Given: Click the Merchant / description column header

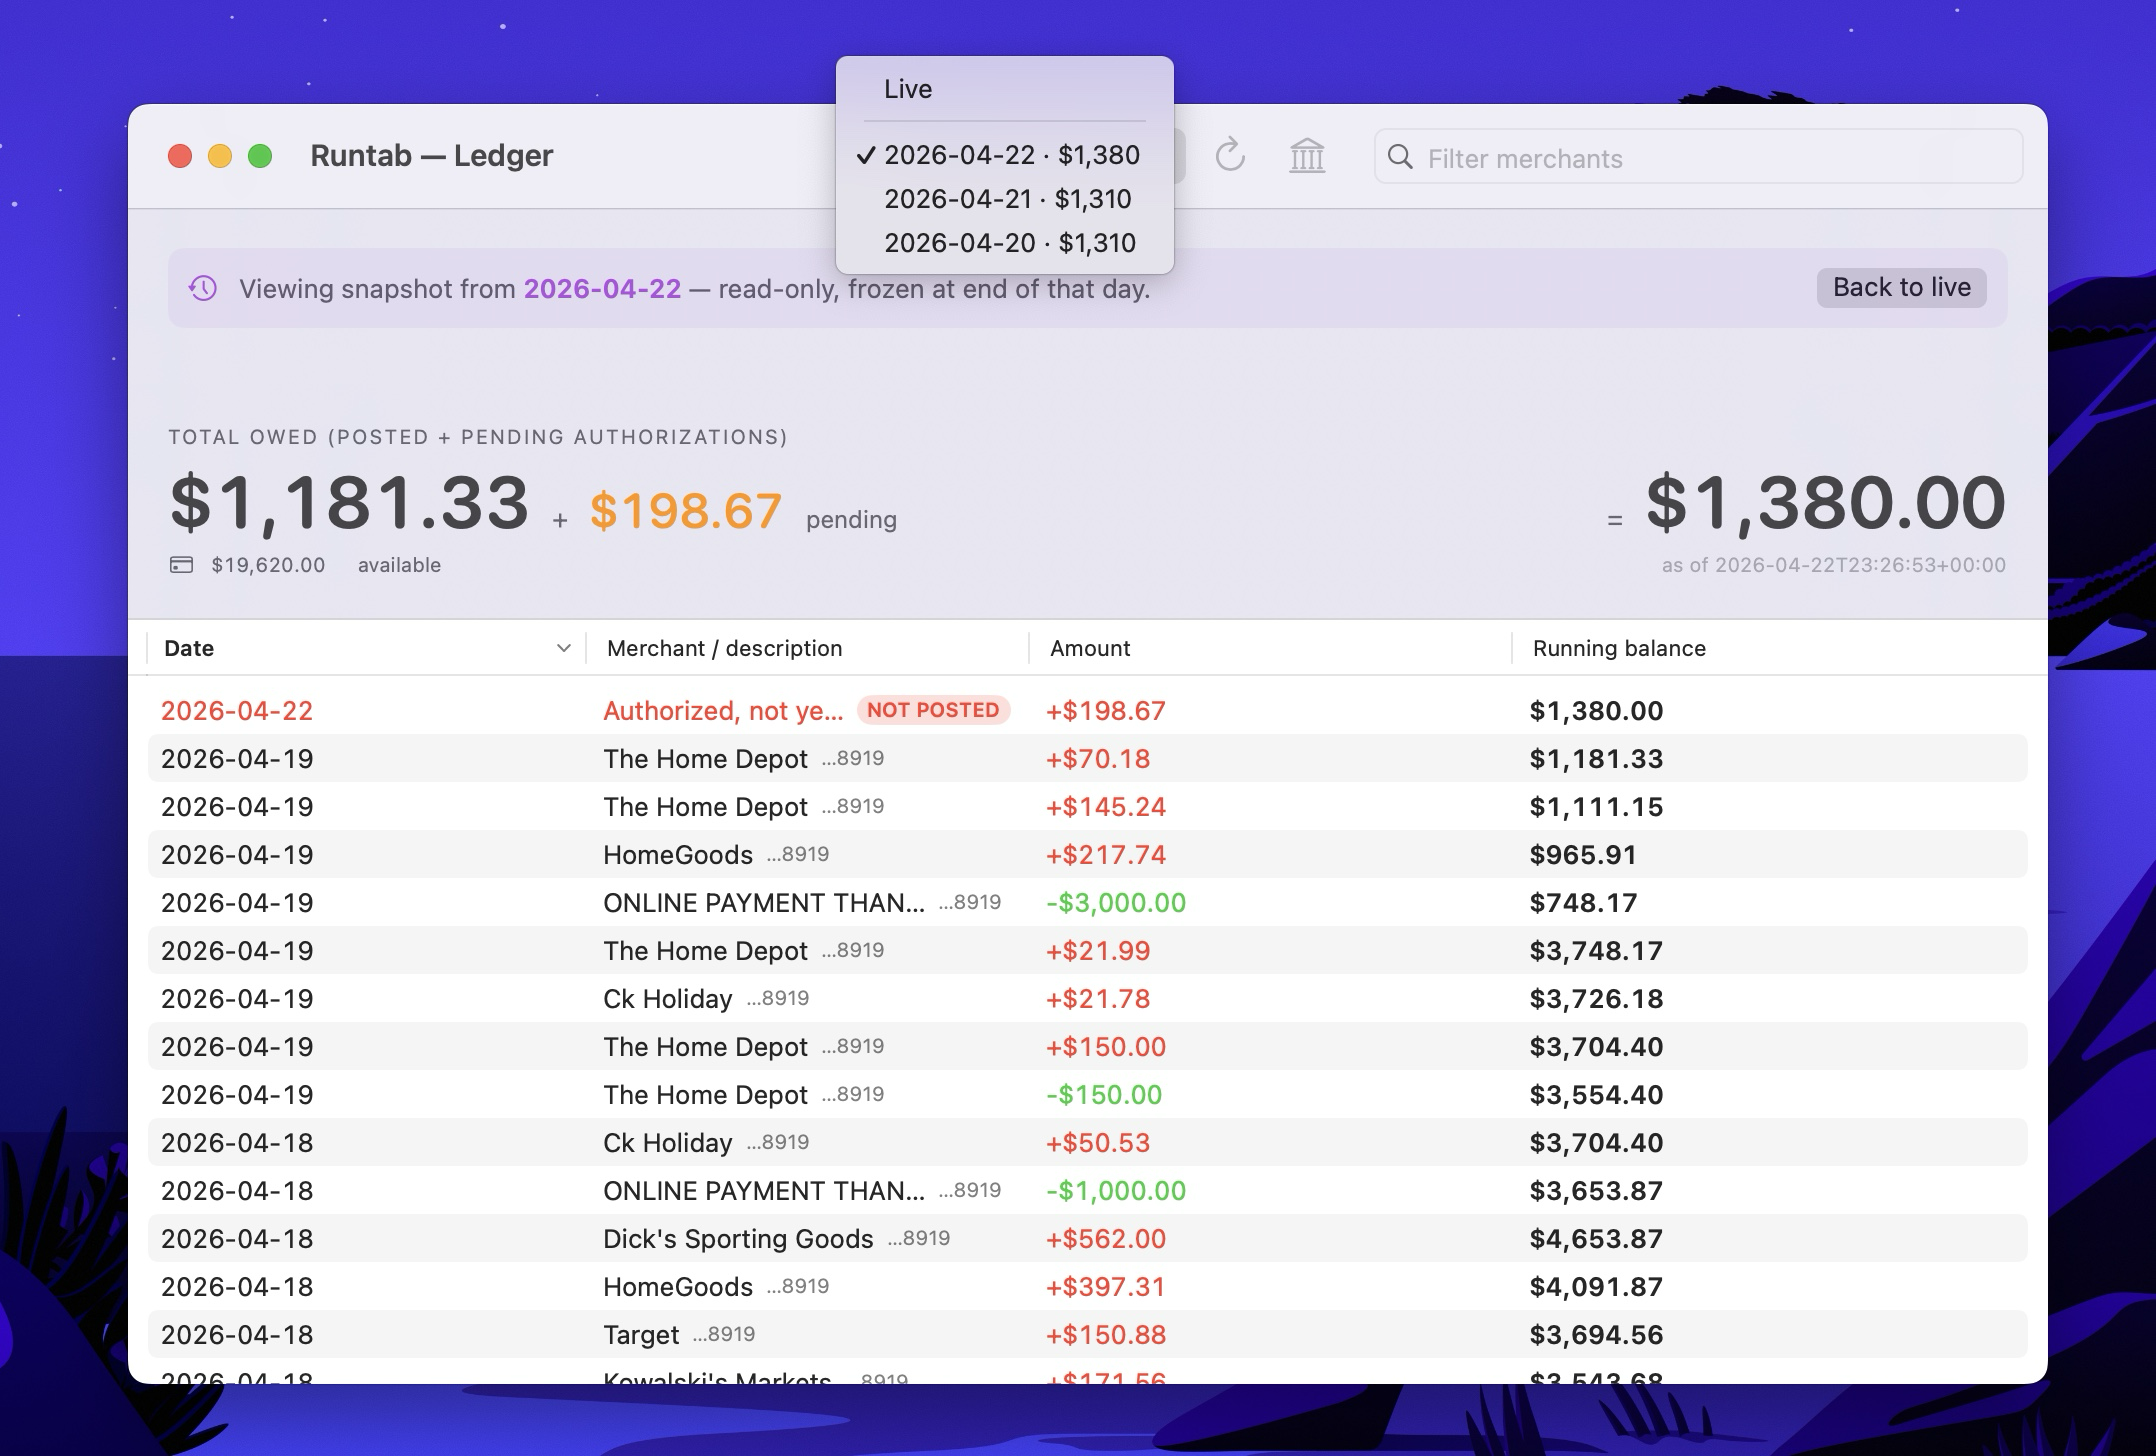Looking at the screenshot, I should 808,648.
